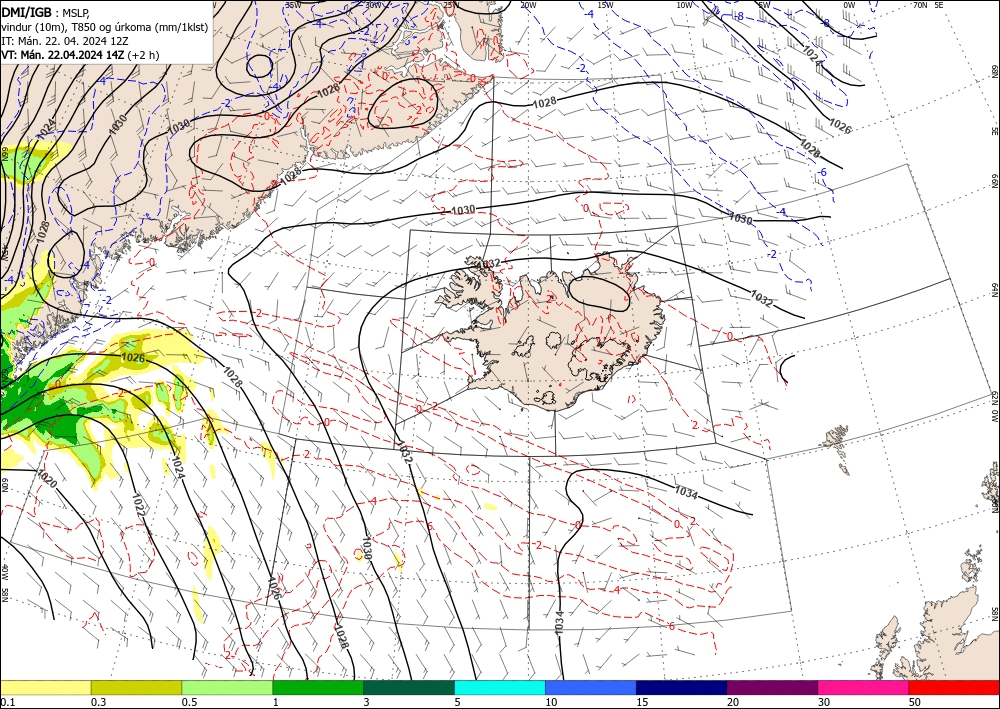Screen dimensions: 1000x709
Task: Click the '30W' longitude label
Action: (x=374, y=4)
